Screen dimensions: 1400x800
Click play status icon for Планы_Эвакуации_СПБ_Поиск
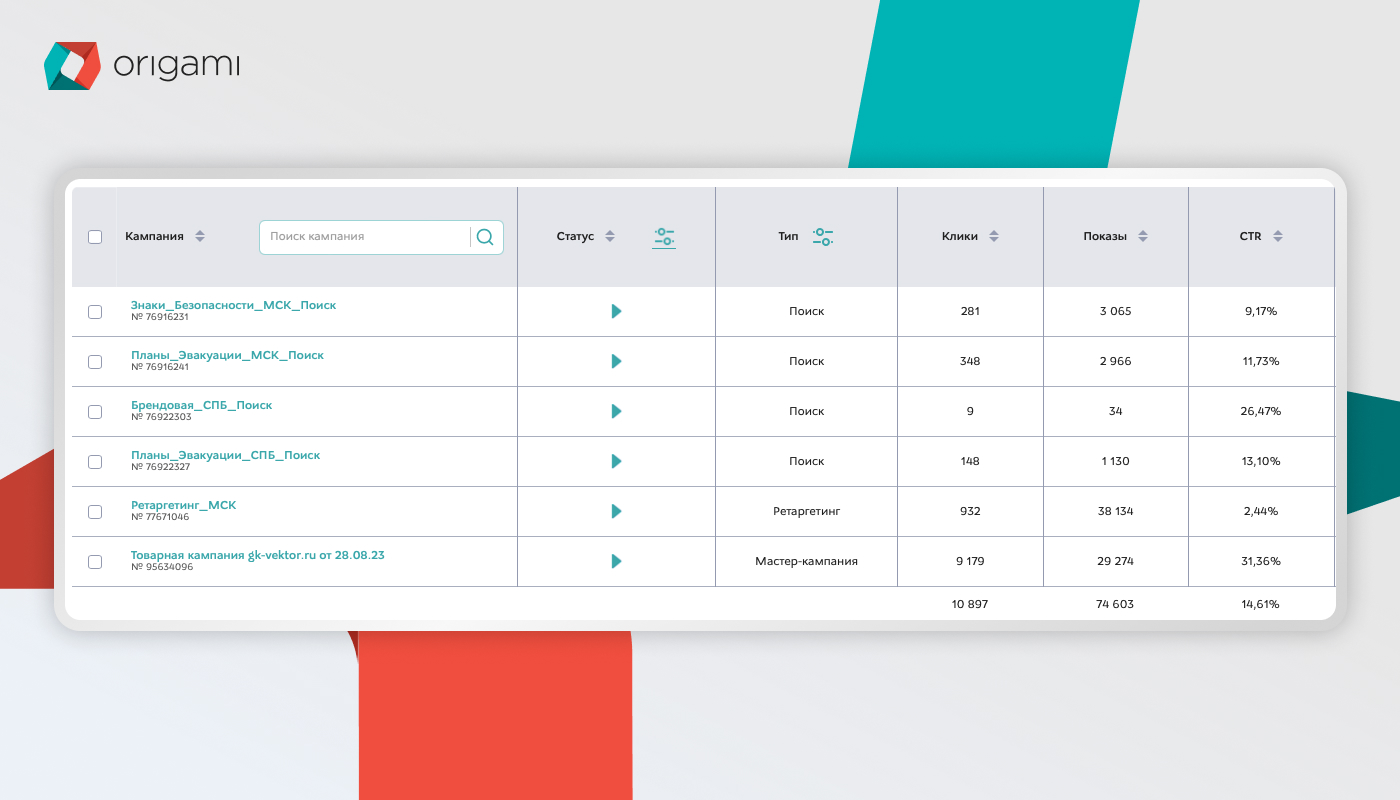pyautogui.click(x=616, y=461)
